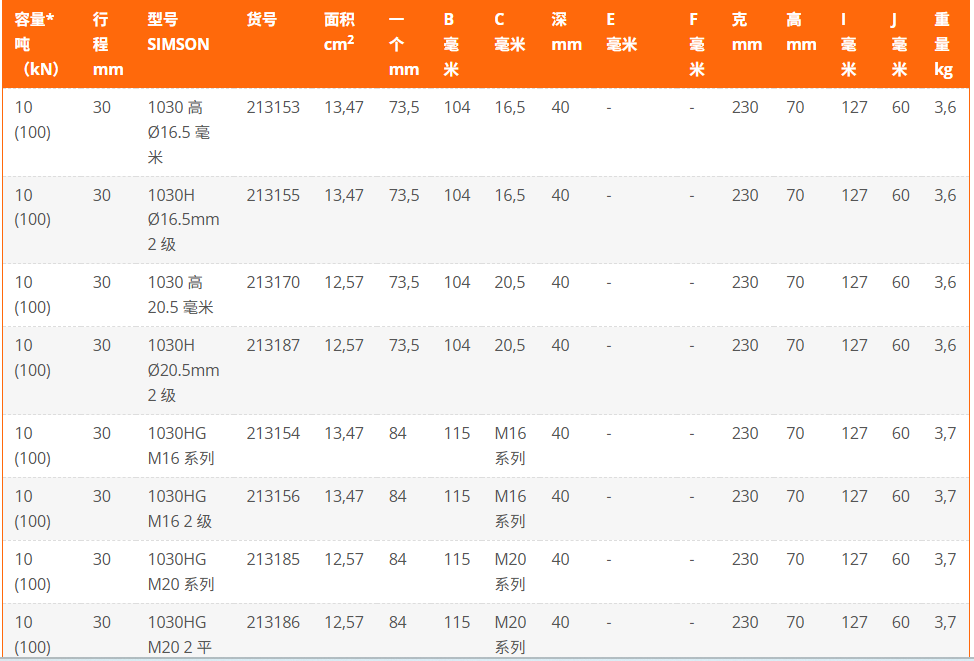
Task: Click the 面积 cm² column header
Action: [x=340, y=32]
